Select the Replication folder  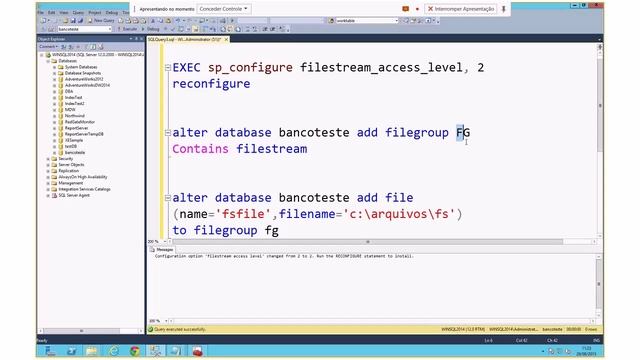[x=69, y=171]
